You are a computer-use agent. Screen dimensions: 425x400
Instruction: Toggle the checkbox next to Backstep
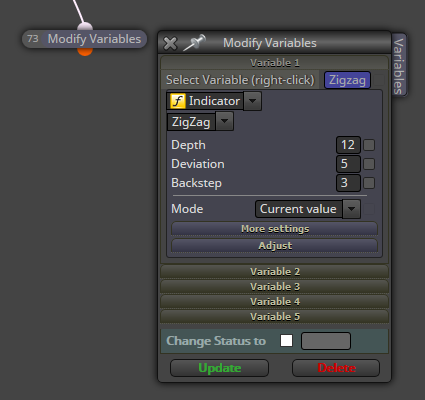click(x=369, y=183)
